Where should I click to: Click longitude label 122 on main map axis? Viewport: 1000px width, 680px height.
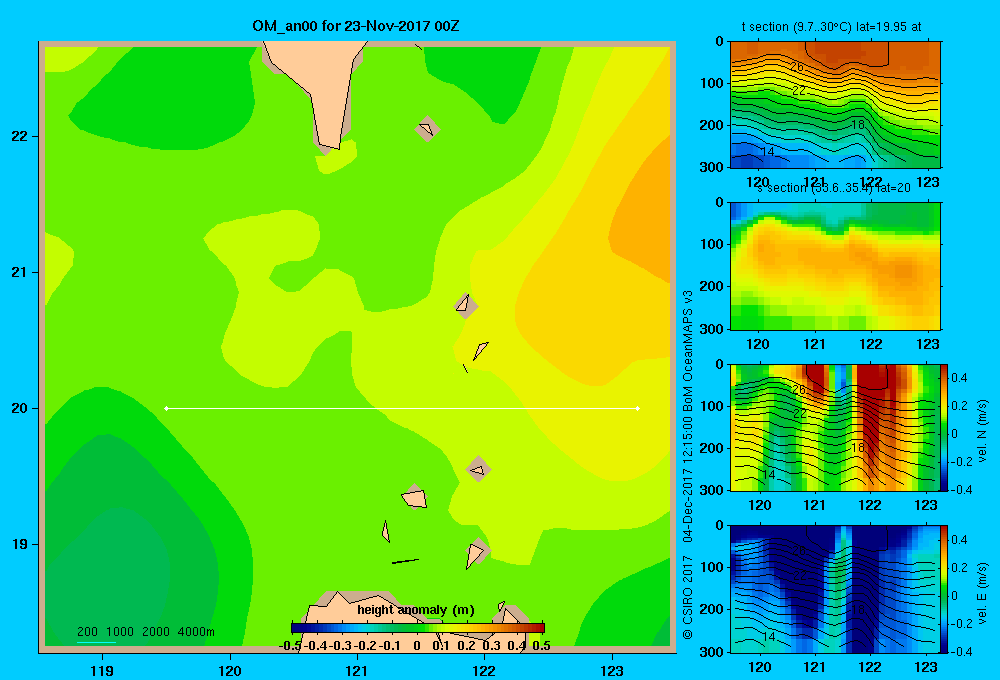pos(484,670)
